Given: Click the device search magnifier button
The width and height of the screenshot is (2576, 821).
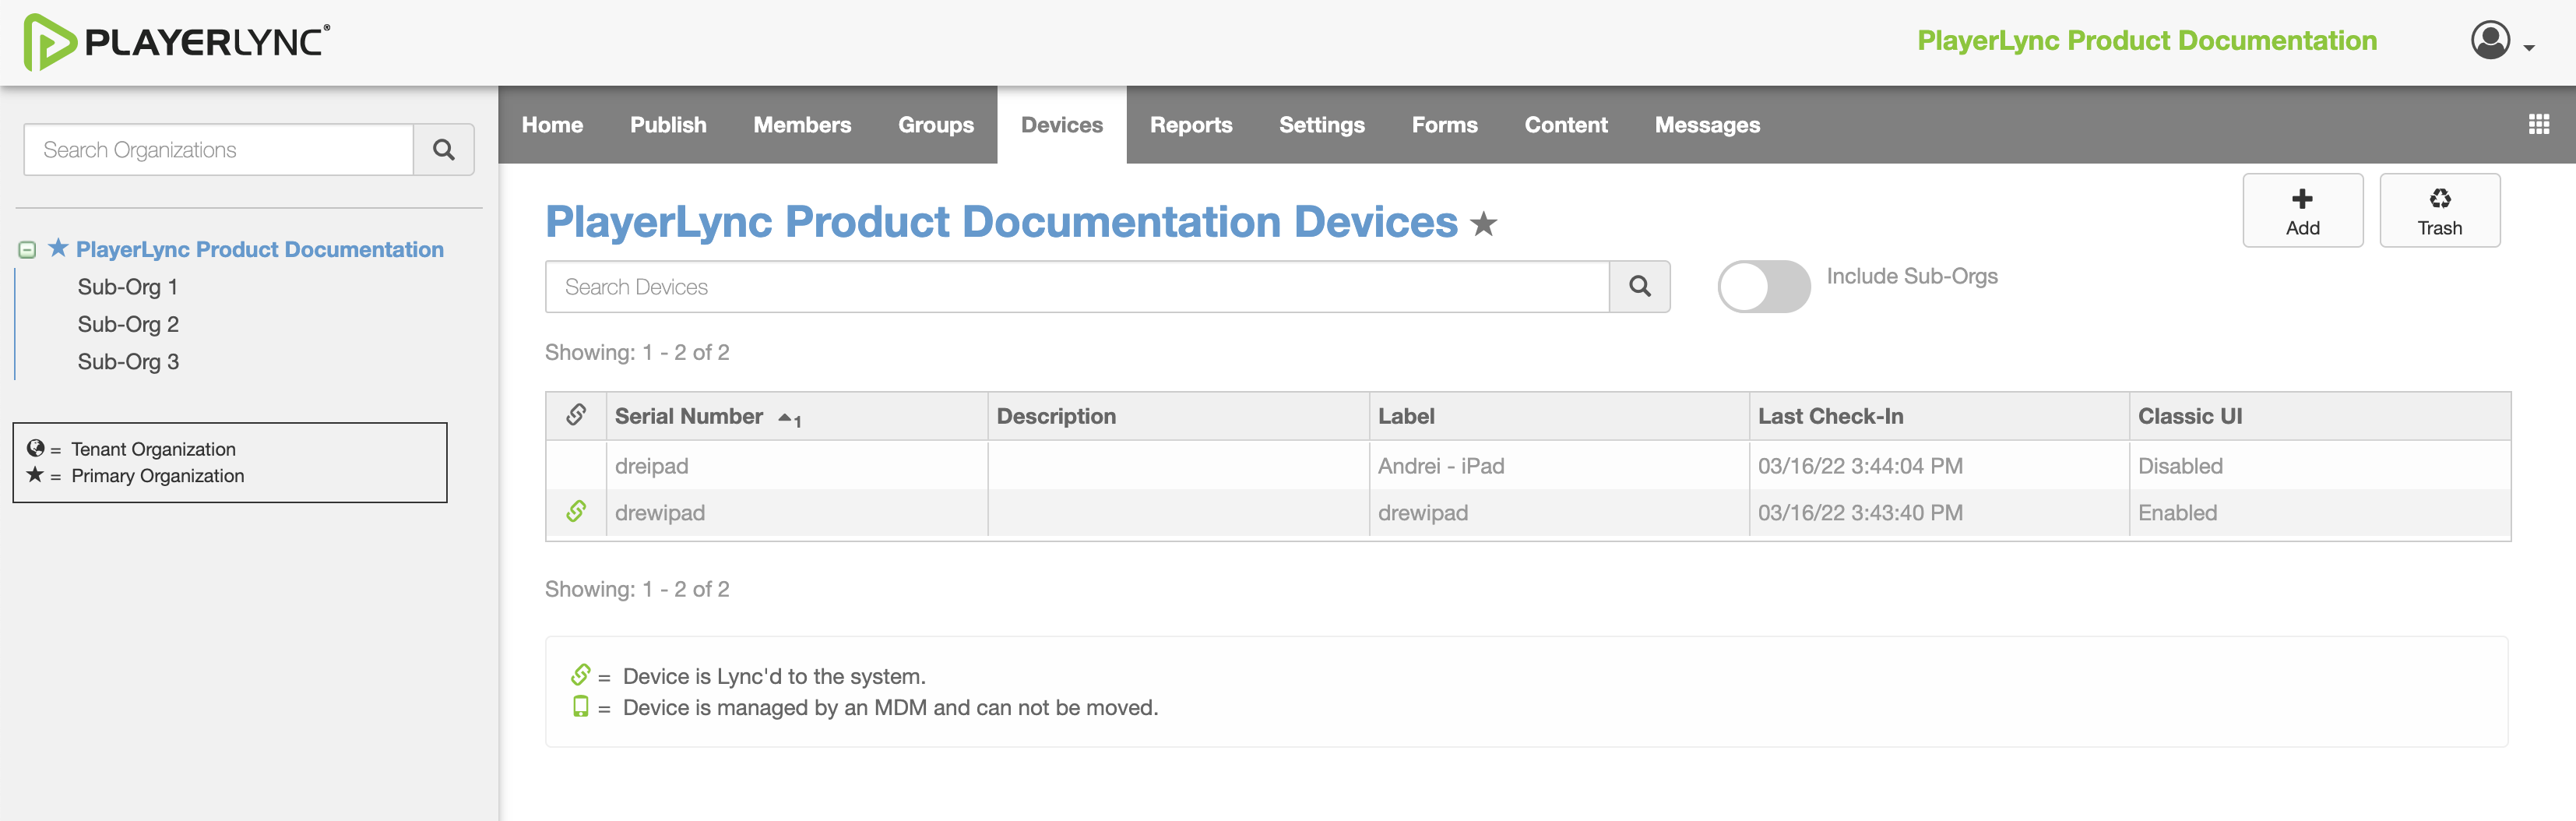Looking at the screenshot, I should point(1640,287).
